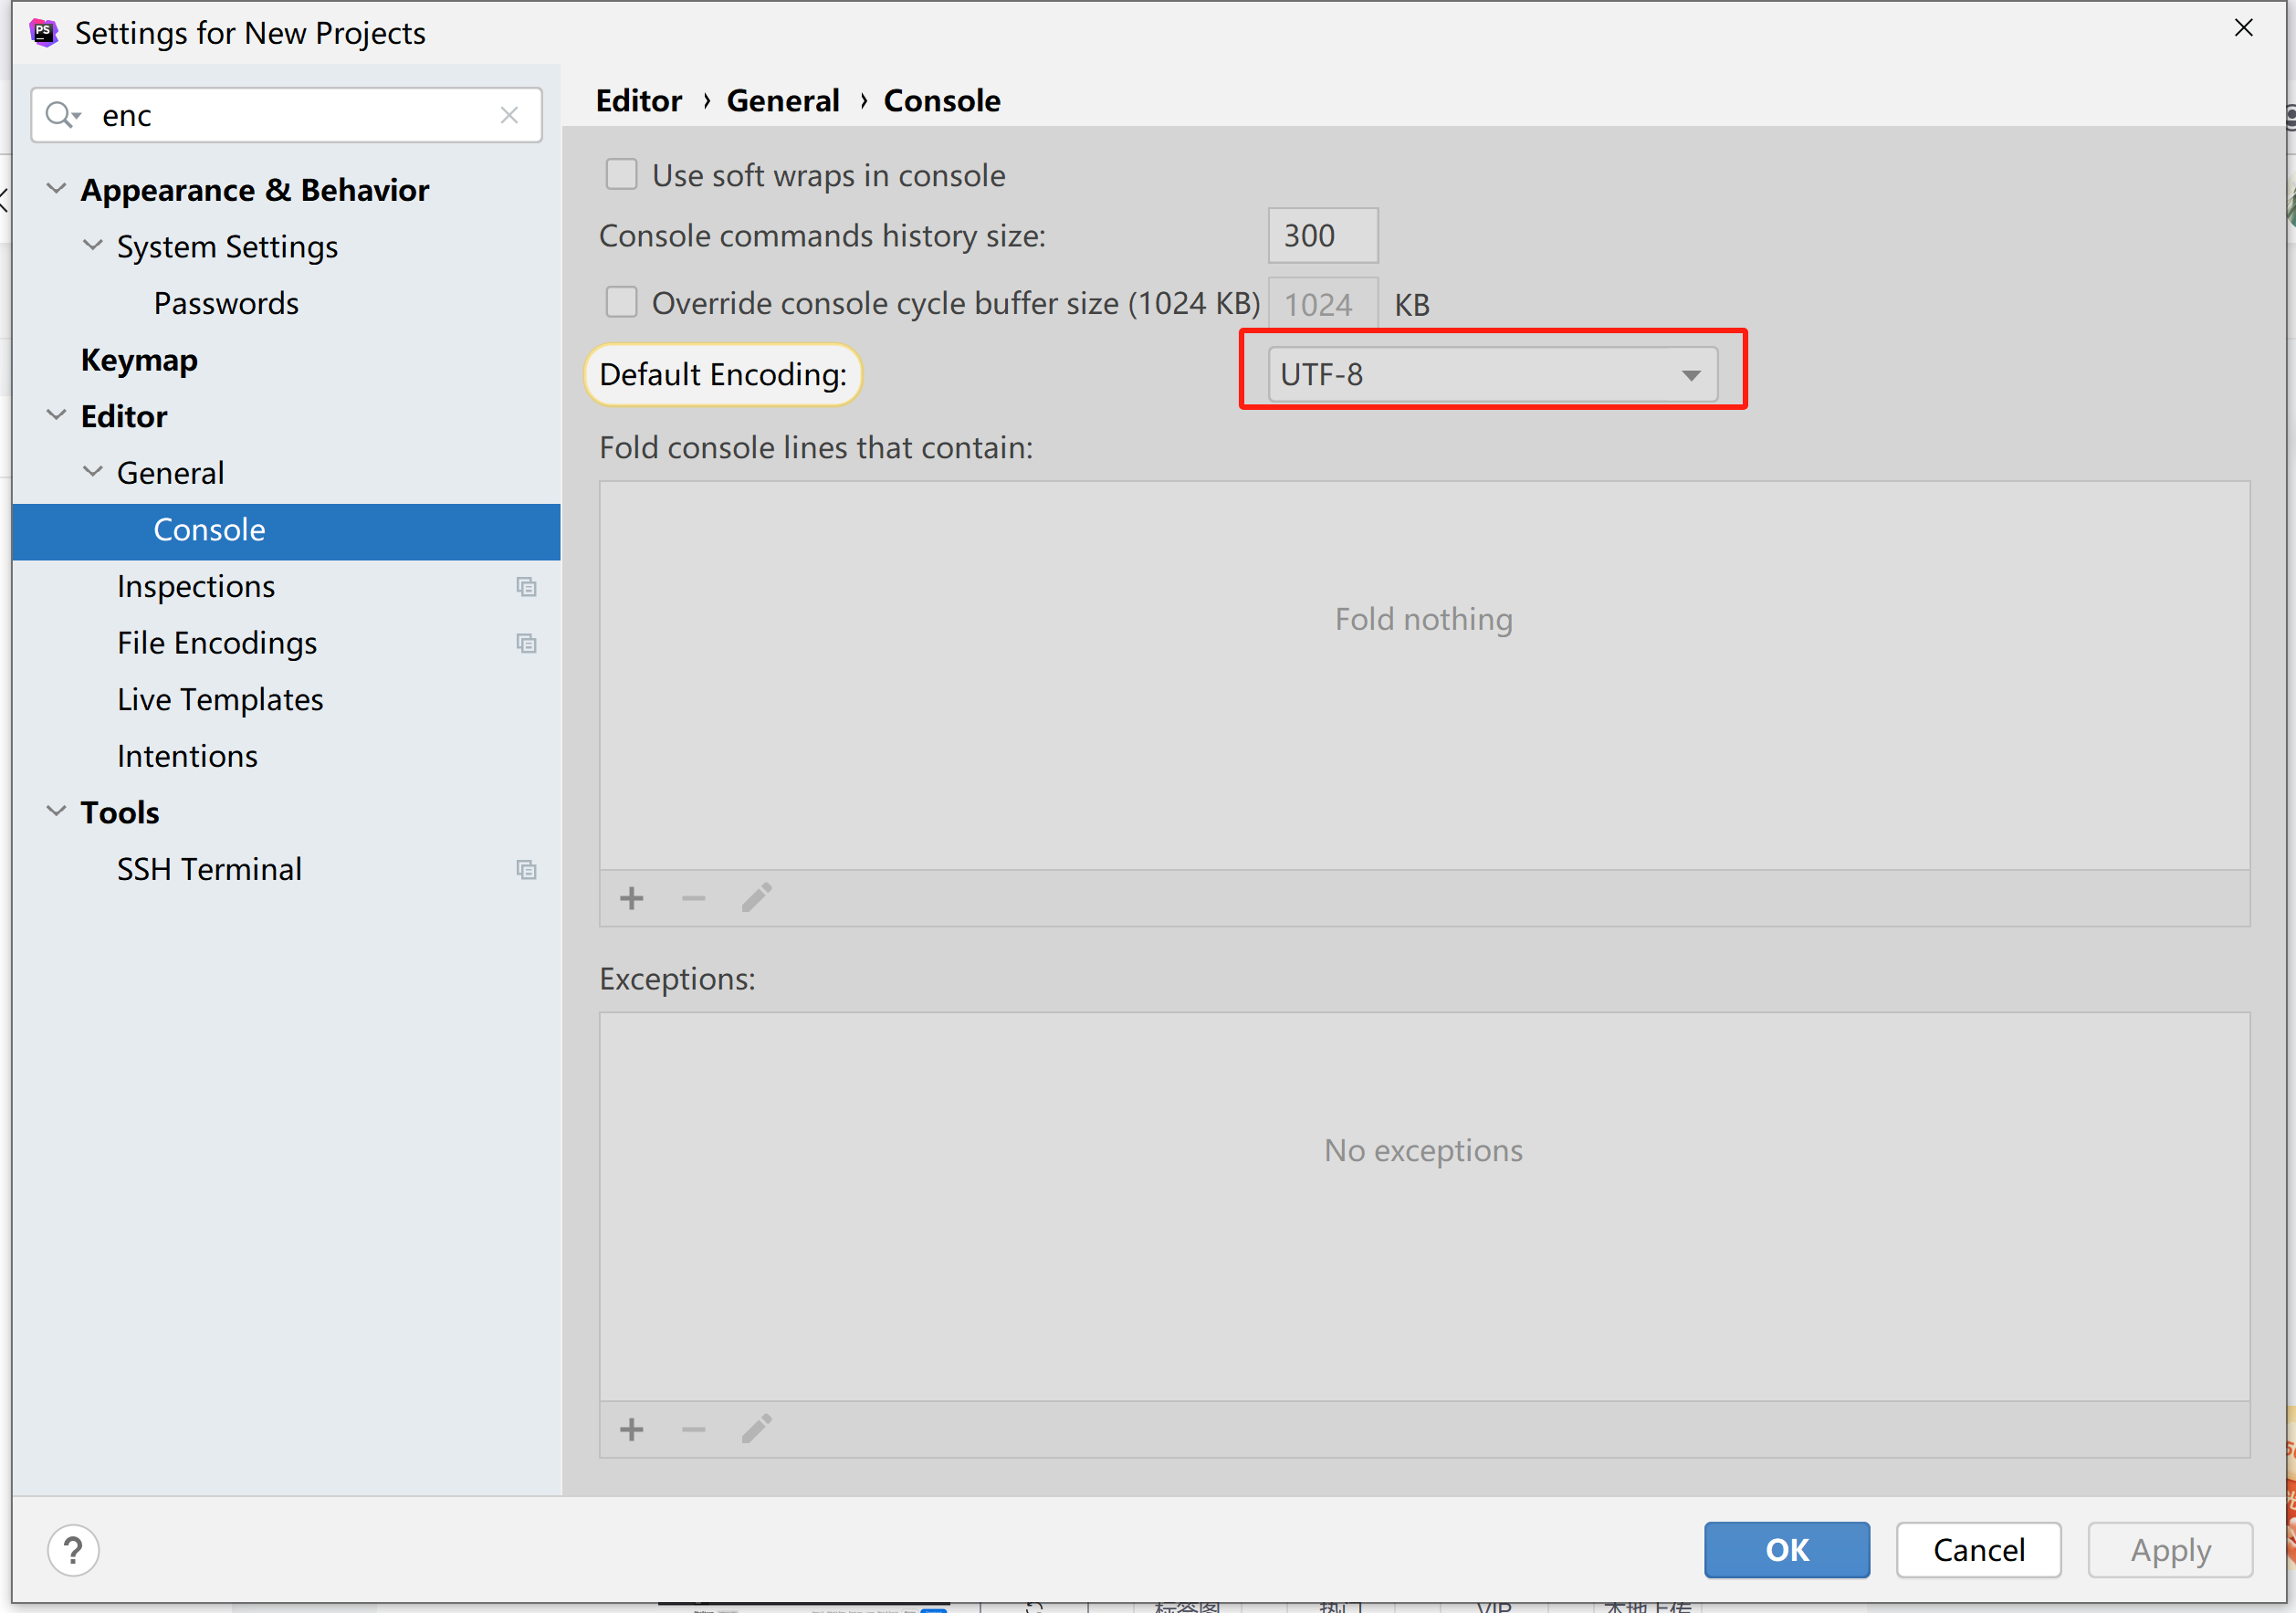
Task: Click the Live Templates icon in sidebar
Action: point(220,698)
